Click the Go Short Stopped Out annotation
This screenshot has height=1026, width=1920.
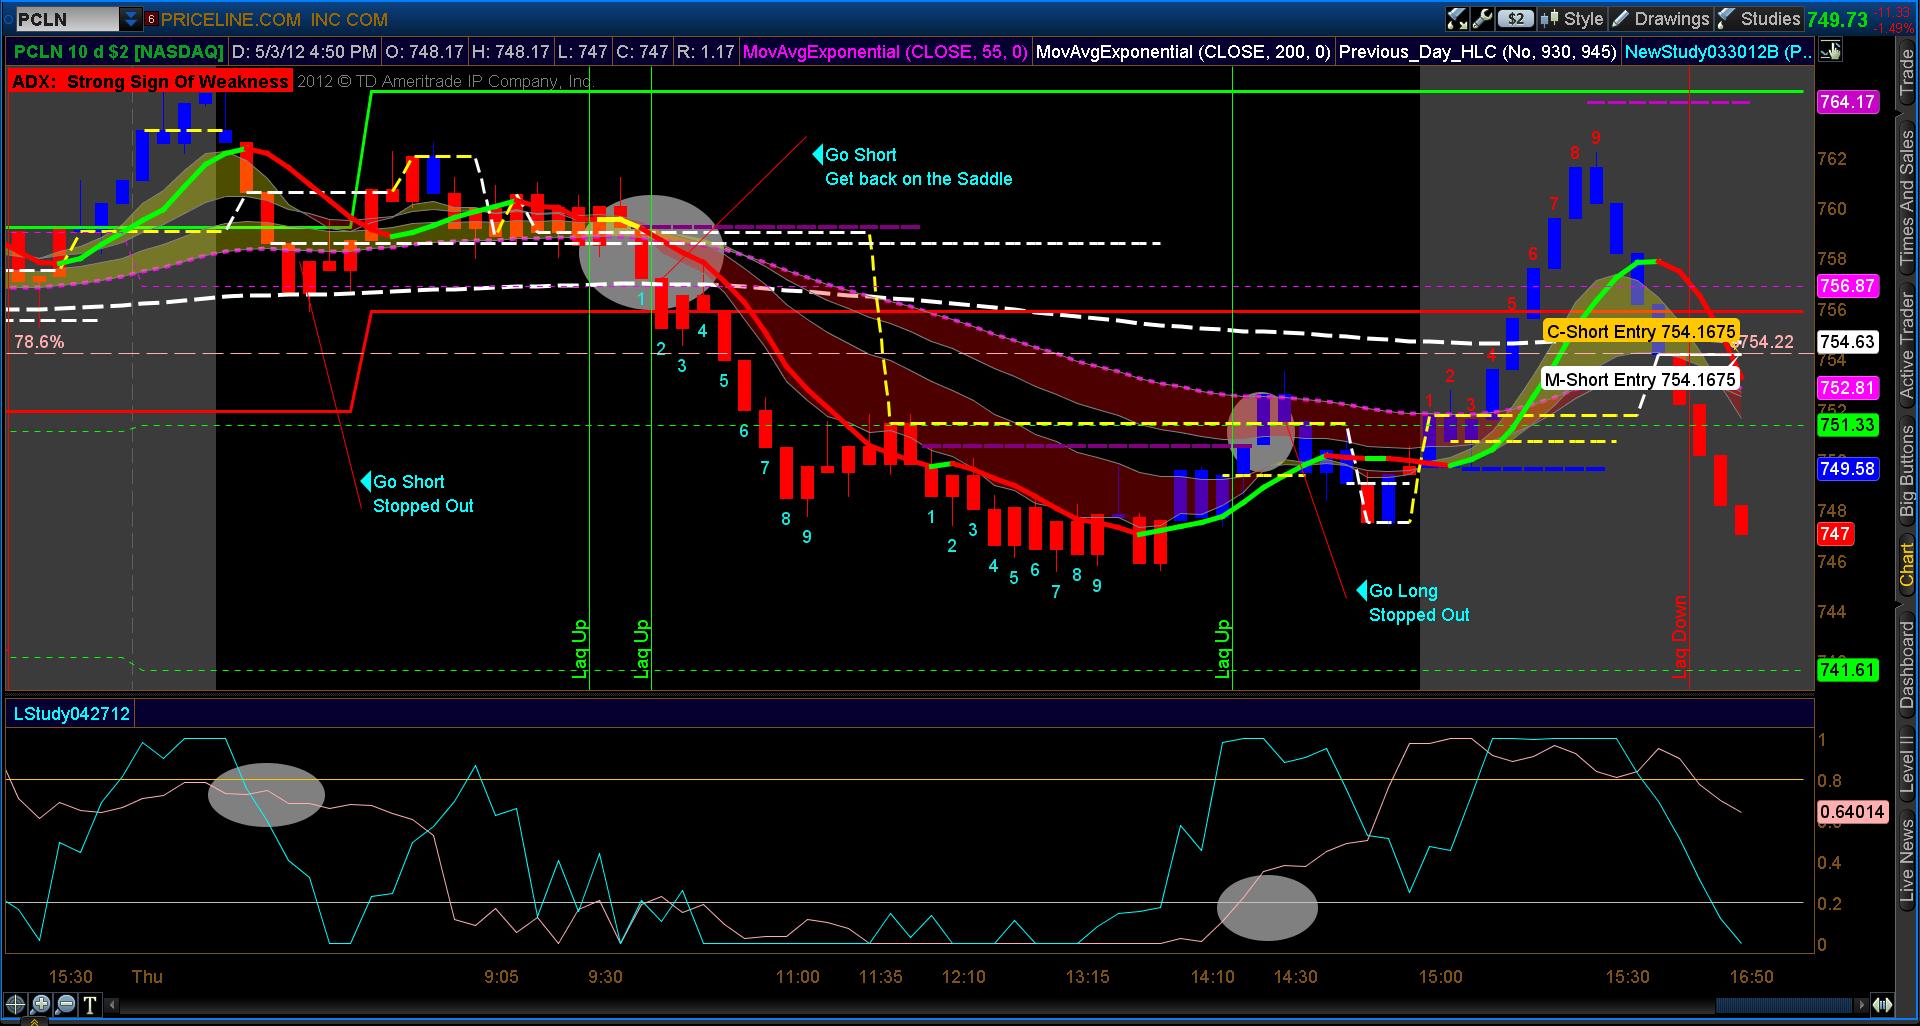(x=419, y=494)
